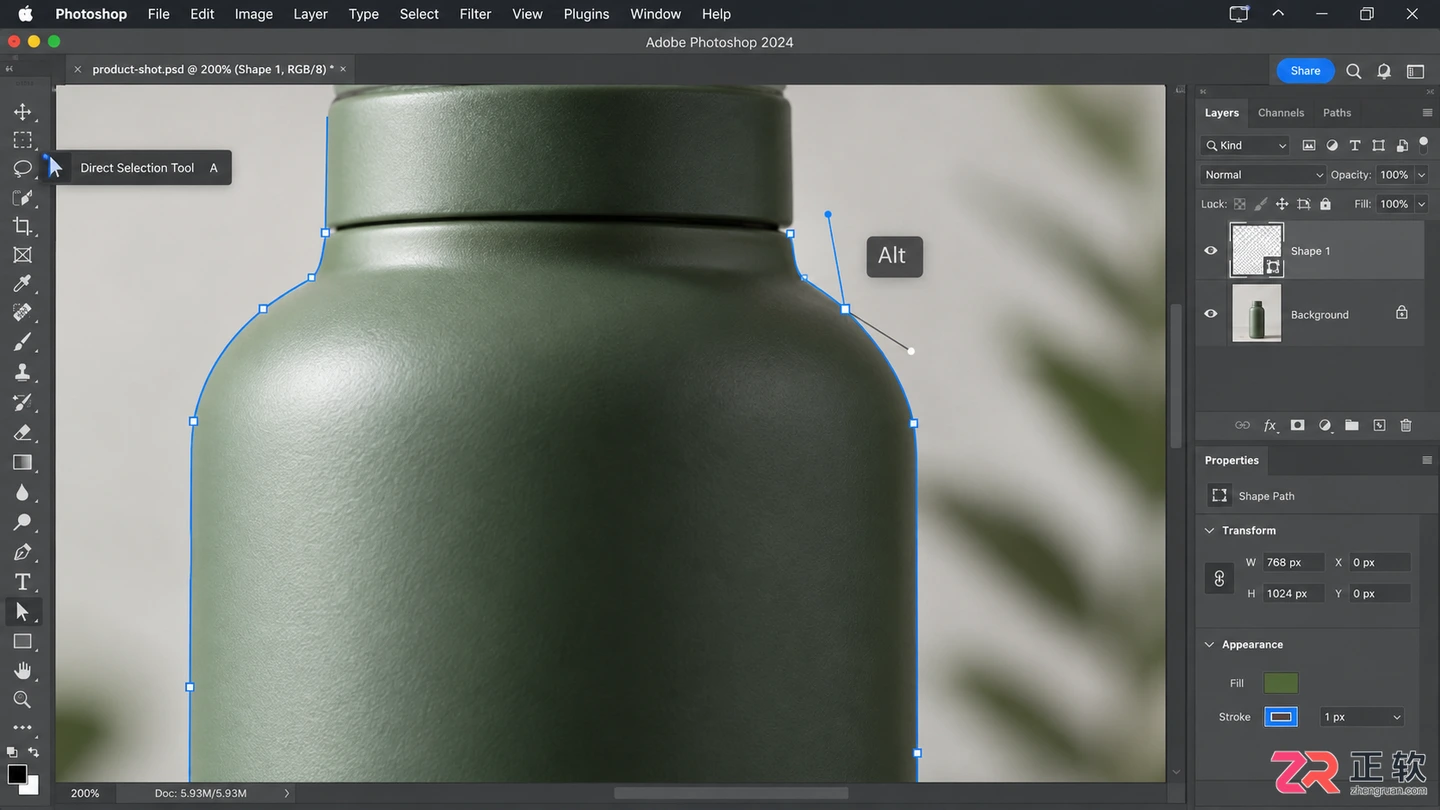Add a layer mask

point(1297,425)
